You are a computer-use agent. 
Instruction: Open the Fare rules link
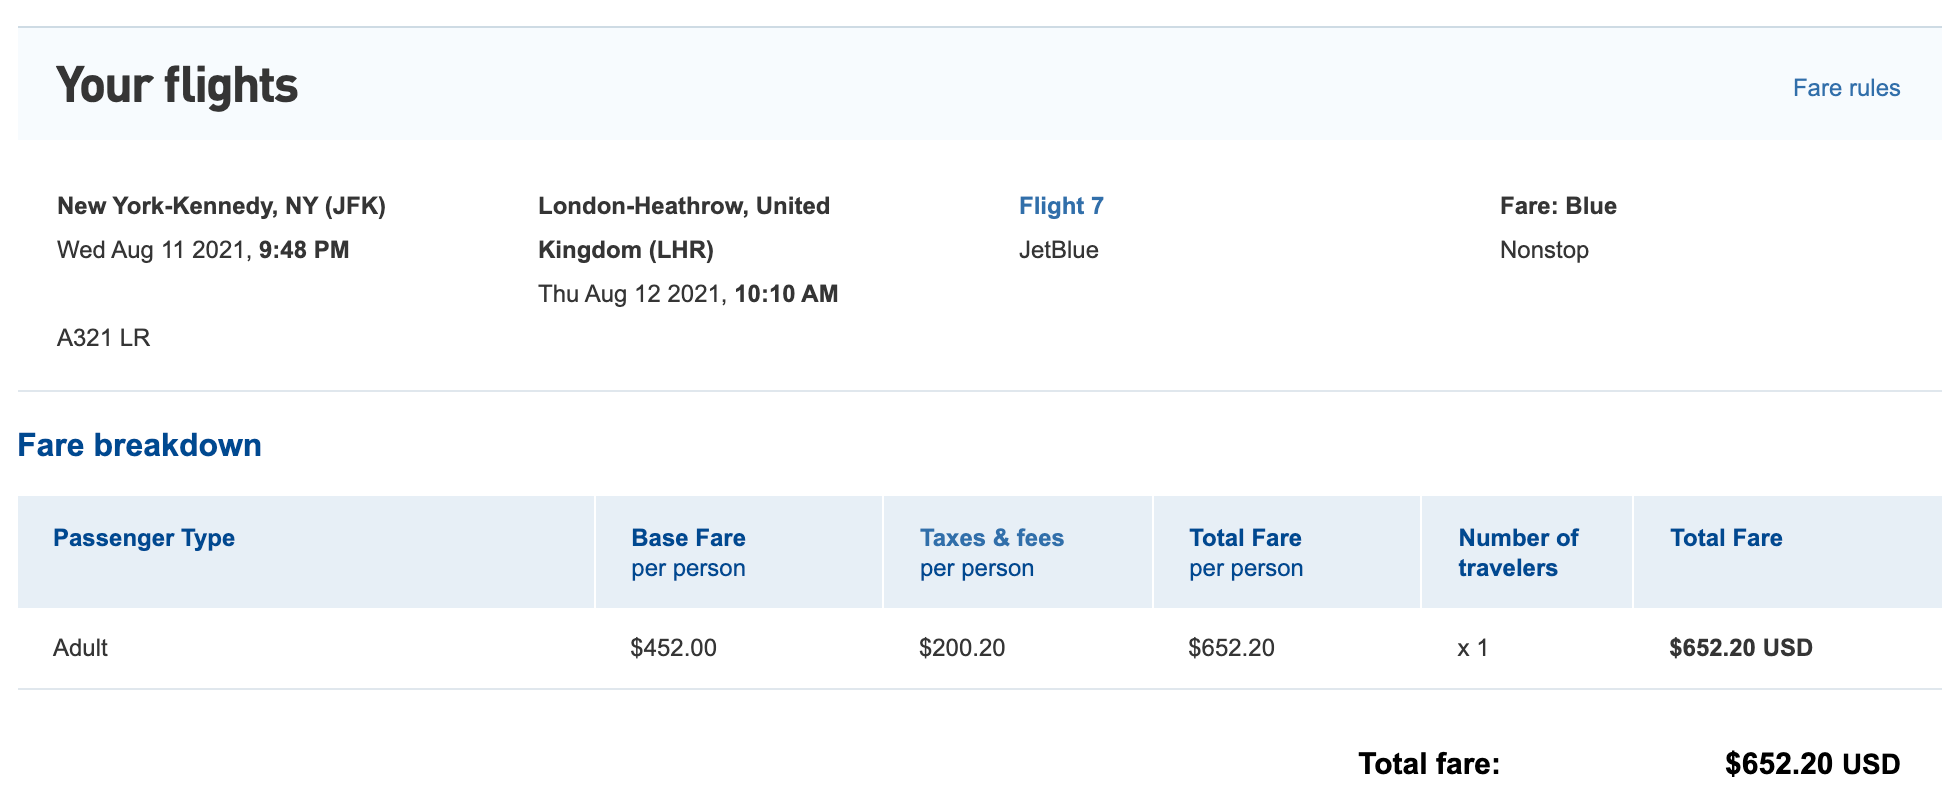(x=1845, y=88)
